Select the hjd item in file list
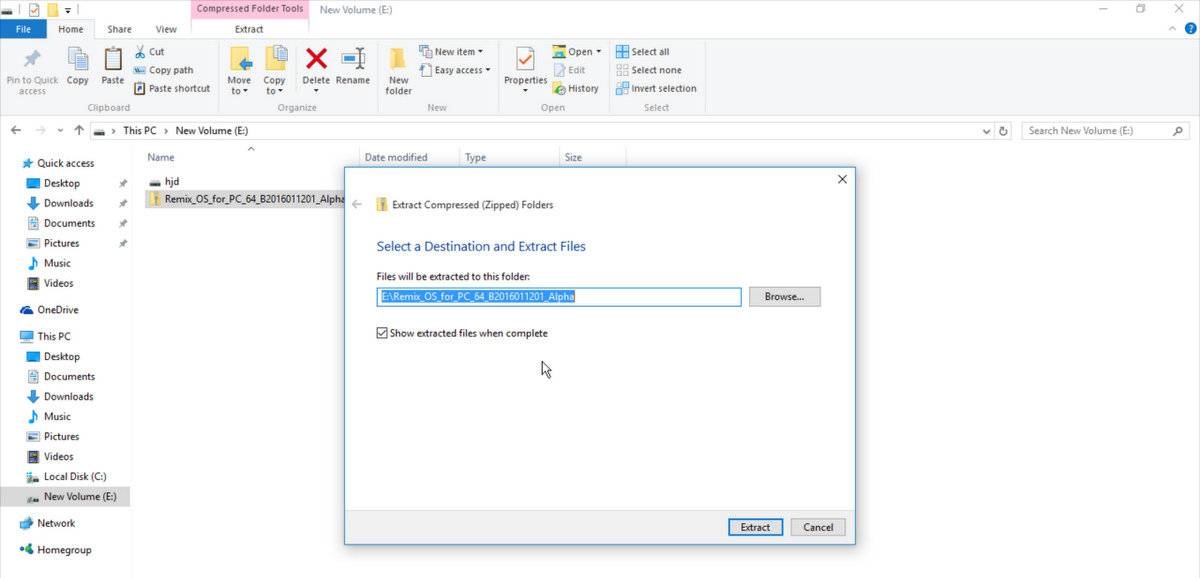 tap(163, 181)
